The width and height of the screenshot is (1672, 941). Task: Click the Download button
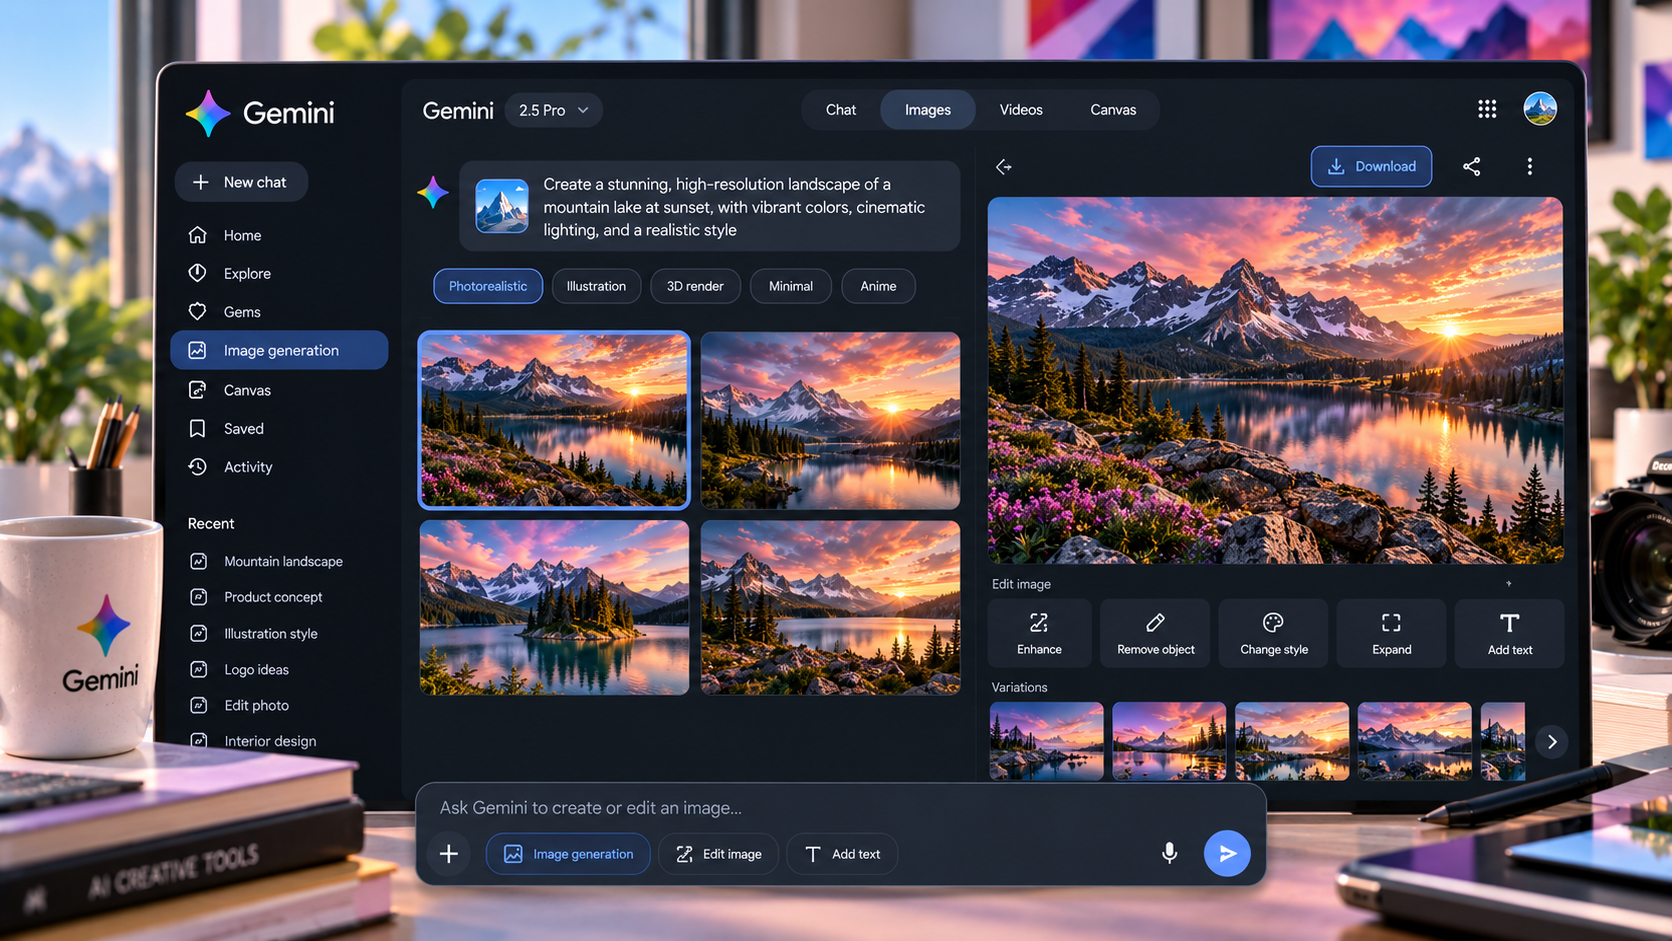point(1371,166)
